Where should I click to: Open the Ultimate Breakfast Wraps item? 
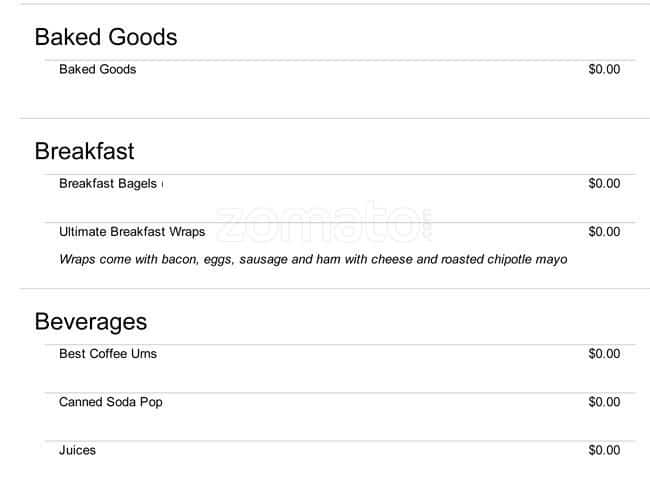click(x=132, y=232)
